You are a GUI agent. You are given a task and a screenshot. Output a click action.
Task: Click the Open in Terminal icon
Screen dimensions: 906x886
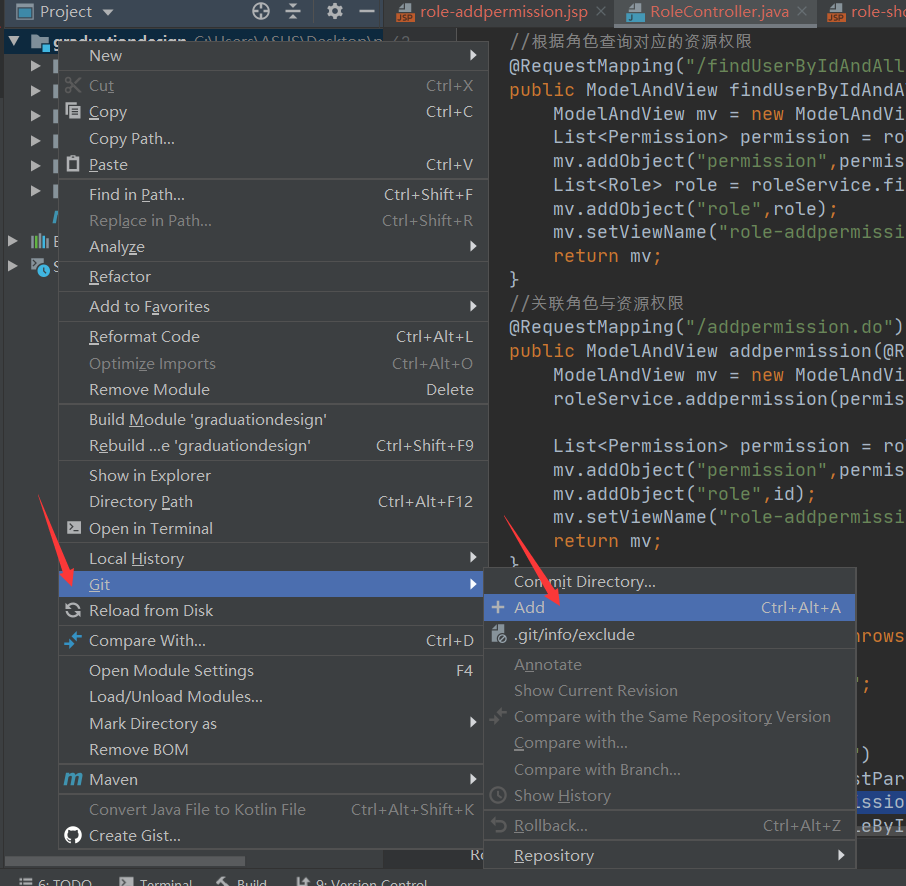[x=73, y=528]
